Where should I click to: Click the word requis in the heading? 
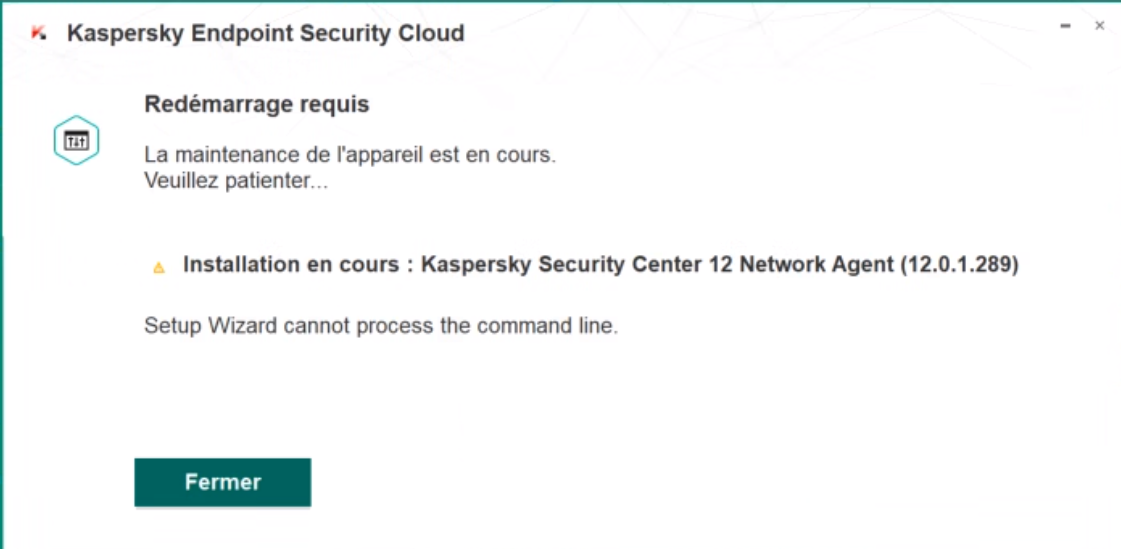click(x=335, y=104)
